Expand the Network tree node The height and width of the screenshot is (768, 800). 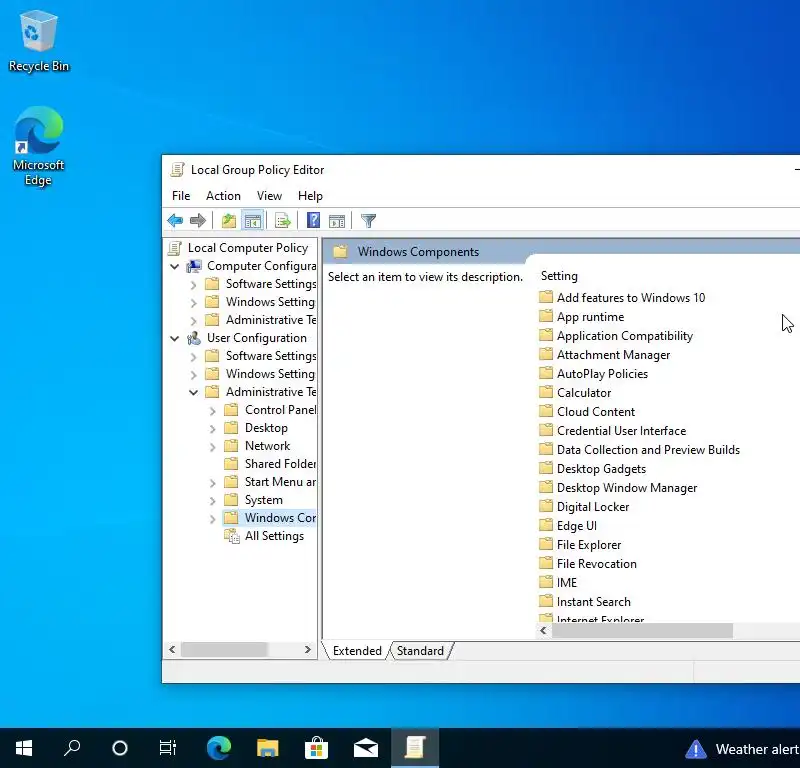(213, 447)
